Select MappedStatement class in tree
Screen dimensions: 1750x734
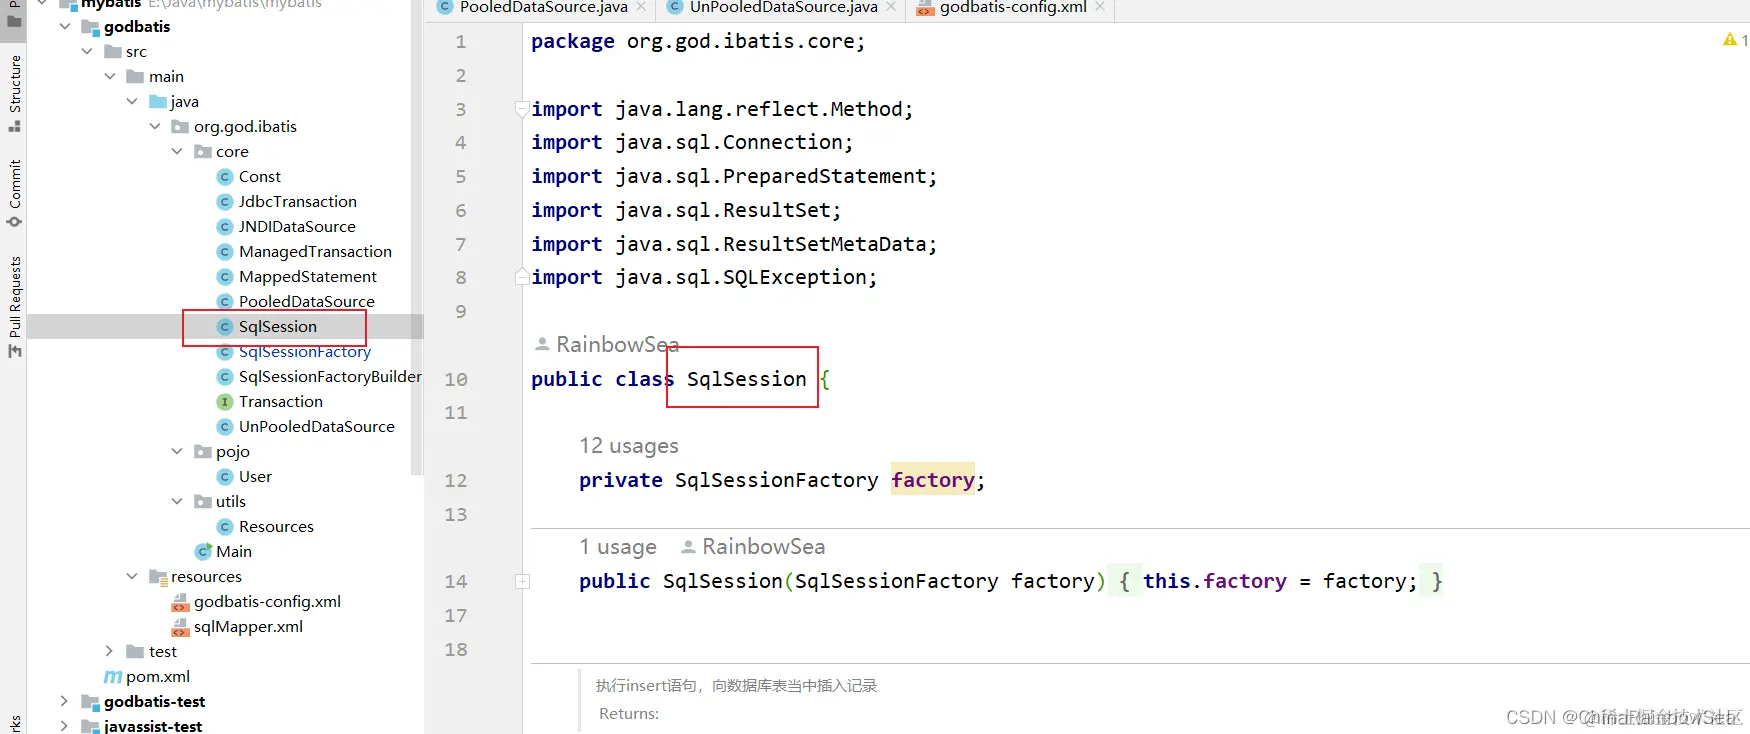pyautogui.click(x=308, y=276)
